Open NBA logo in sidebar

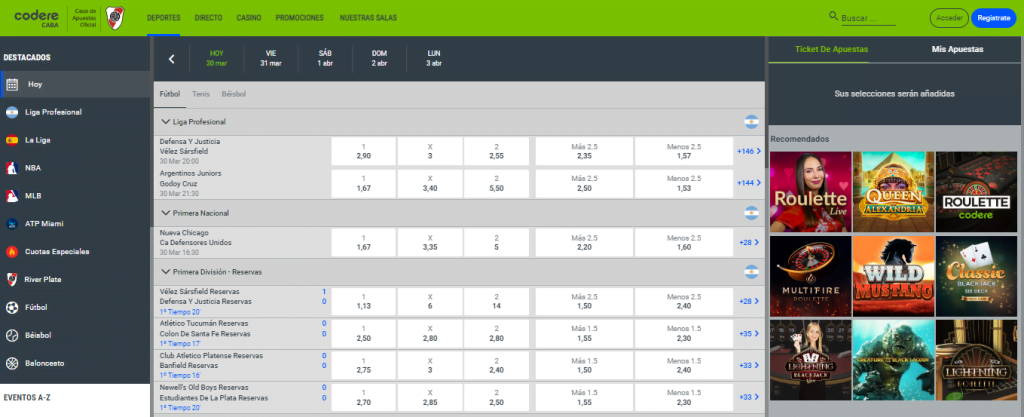[12, 168]
